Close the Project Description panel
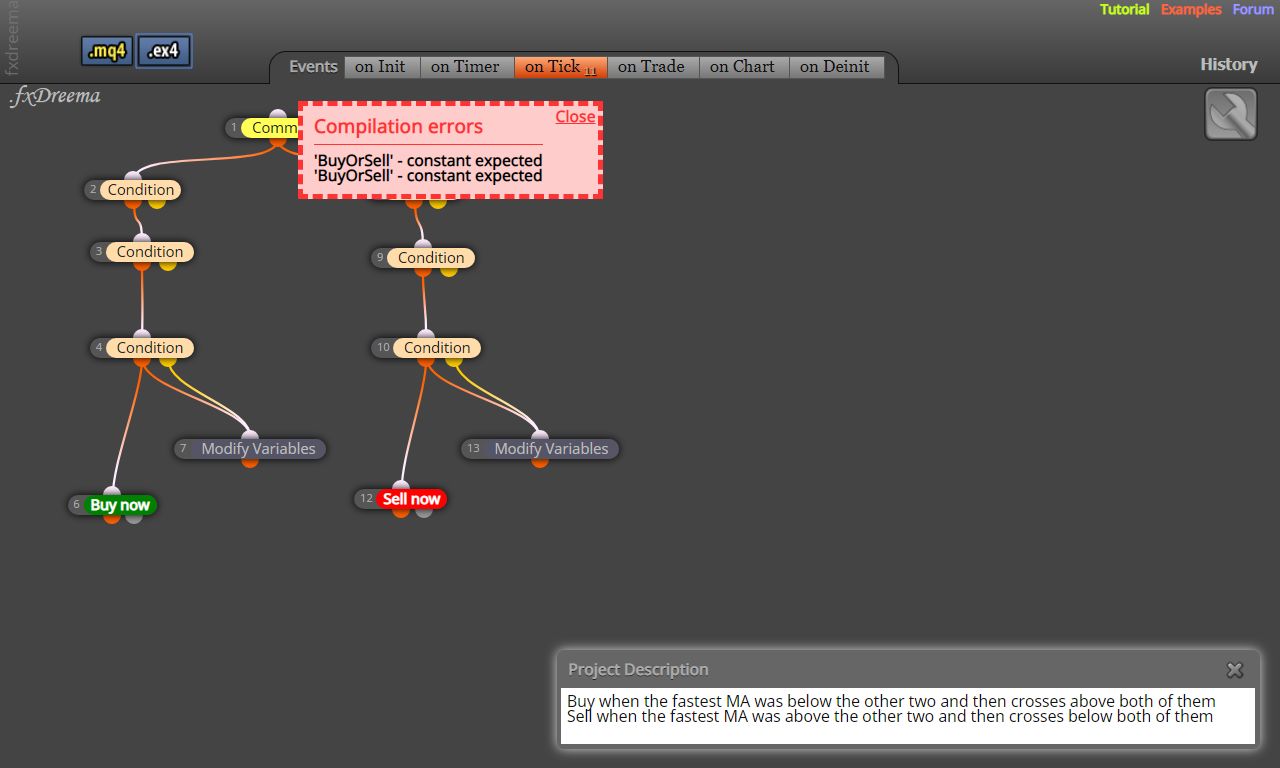This screenshot has height=768, width=1280. tap(1235, 670)
